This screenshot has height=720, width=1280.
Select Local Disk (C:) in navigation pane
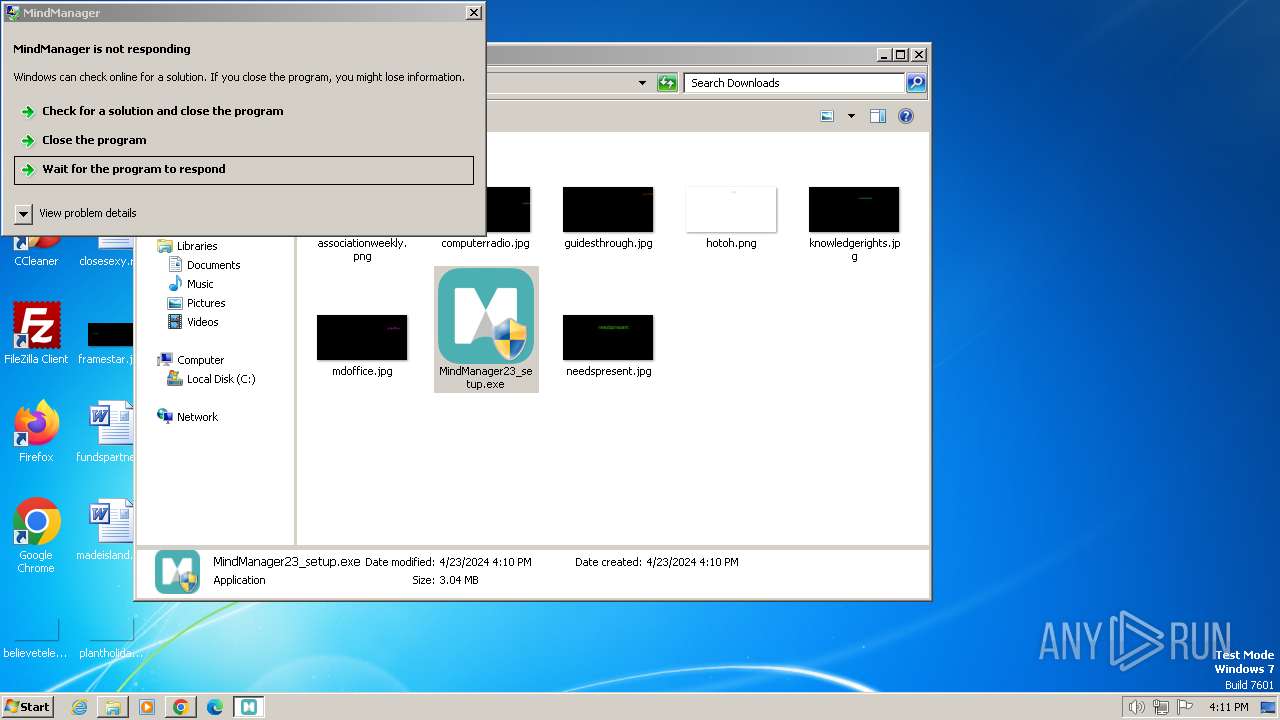coord(212,379)
